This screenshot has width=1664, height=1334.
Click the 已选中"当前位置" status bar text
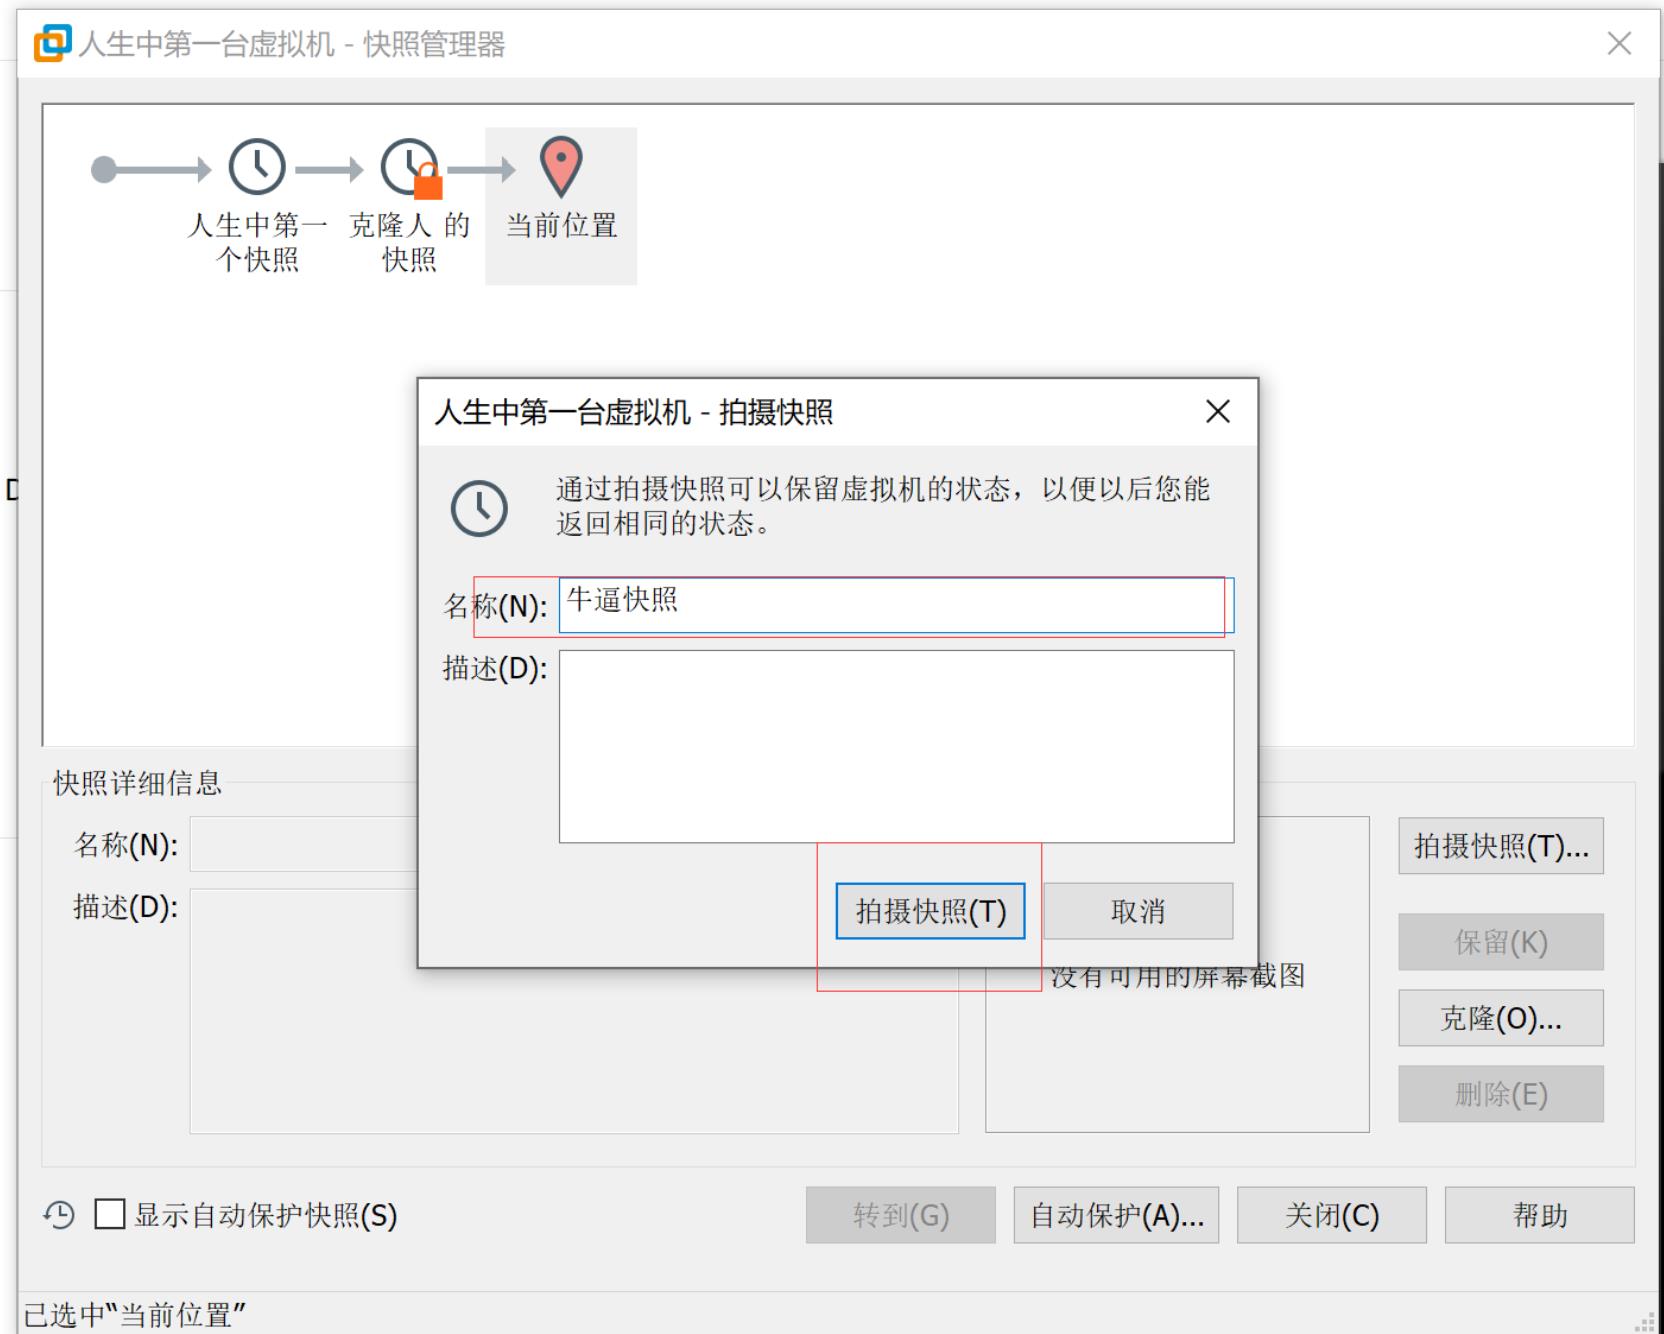[x=134, y=1314]
